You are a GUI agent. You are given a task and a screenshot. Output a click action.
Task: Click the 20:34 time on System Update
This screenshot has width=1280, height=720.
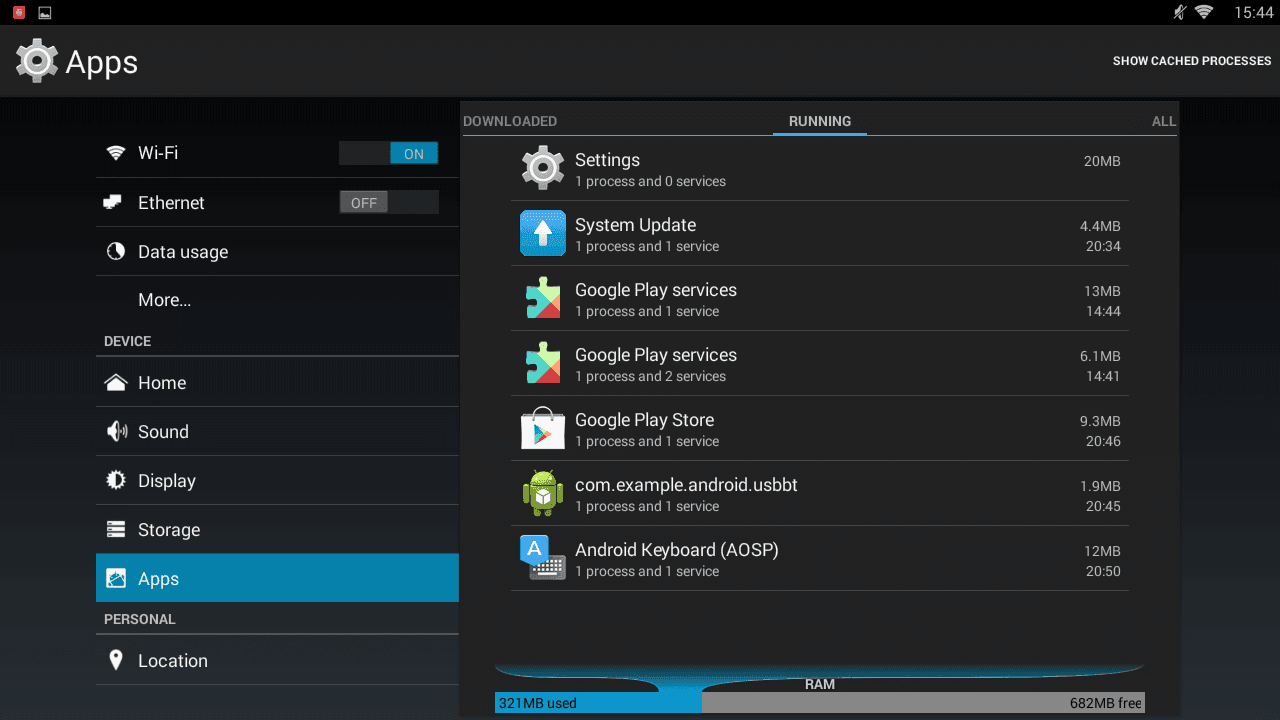[x=1103, y=246]
